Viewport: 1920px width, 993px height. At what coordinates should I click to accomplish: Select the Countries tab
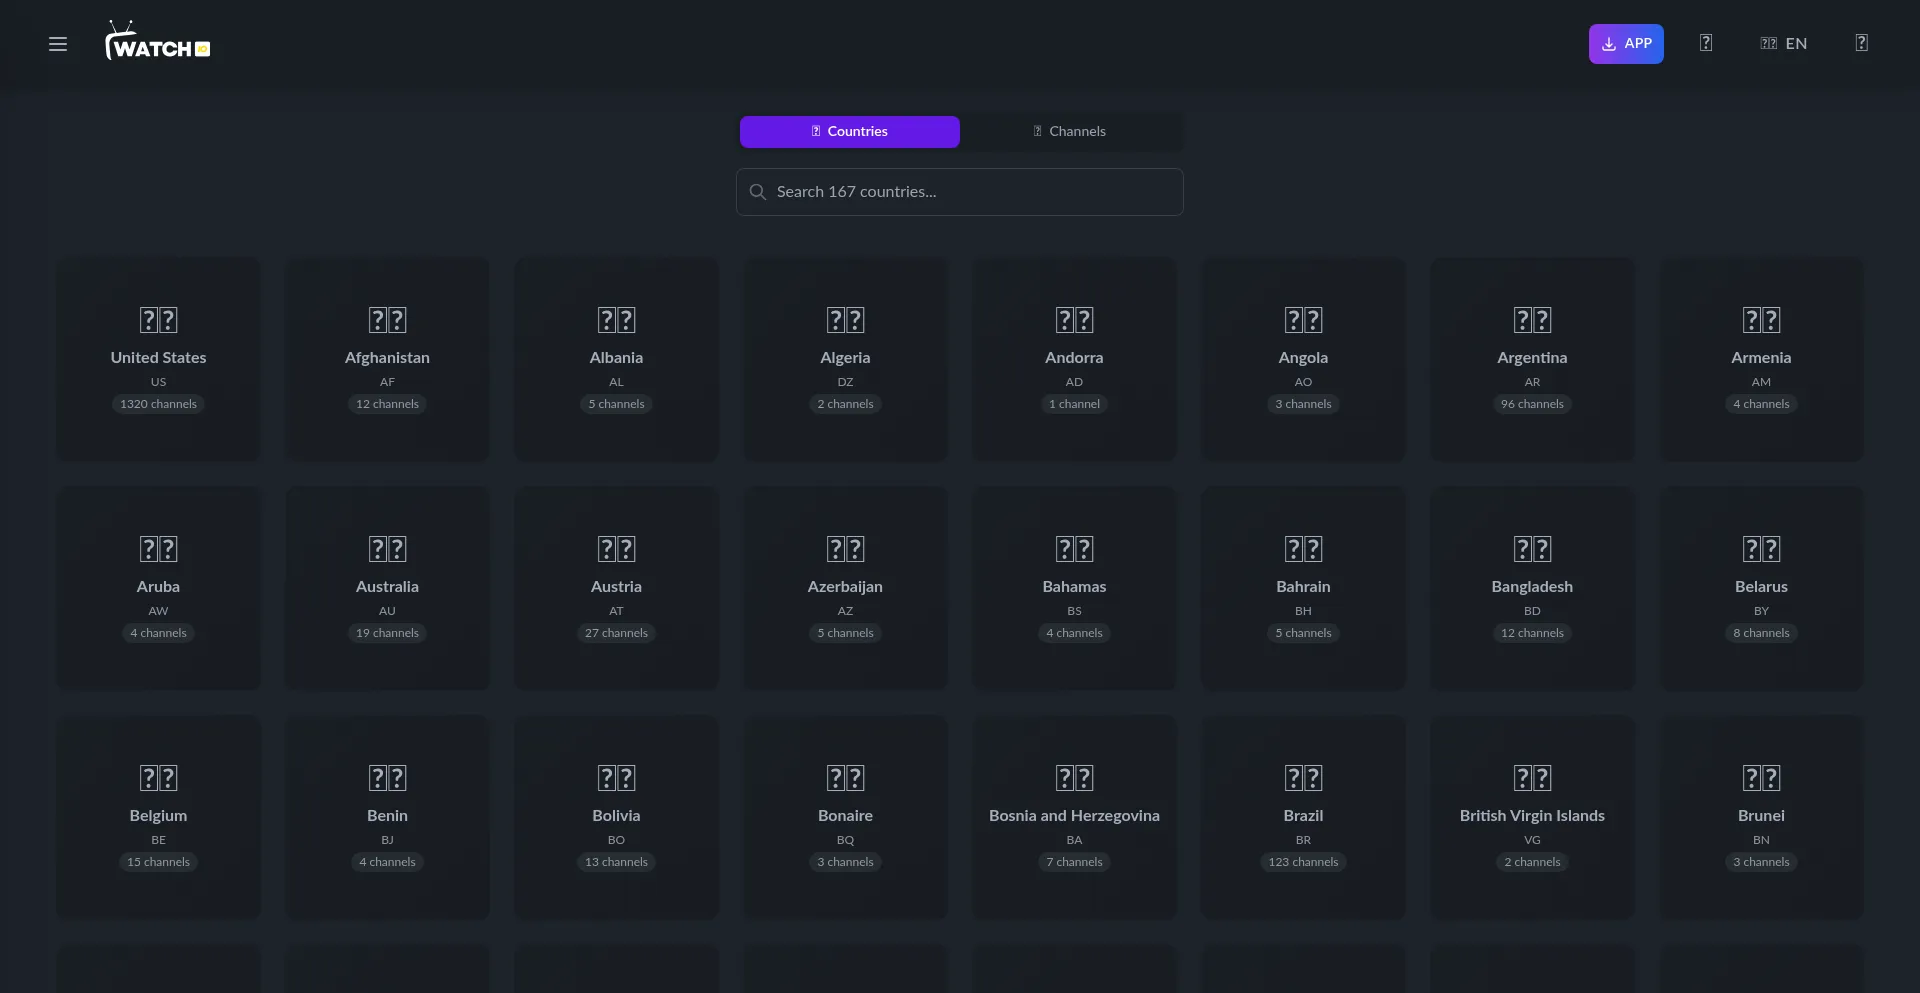[849, 131]
